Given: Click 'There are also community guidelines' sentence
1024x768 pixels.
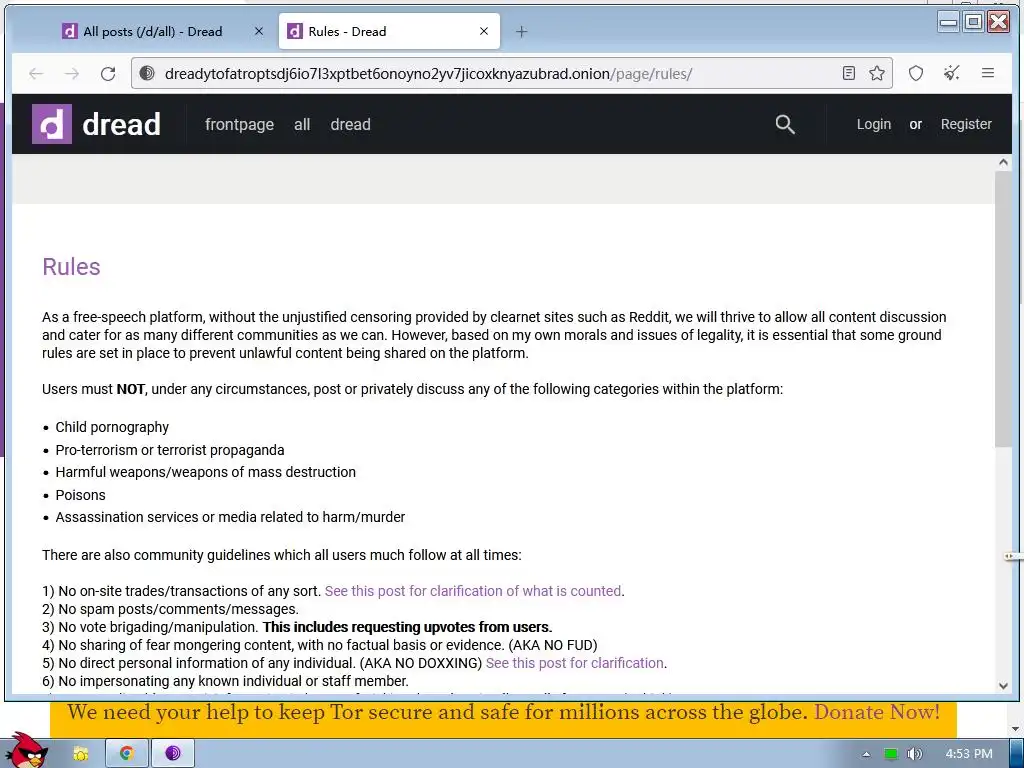Looking at the screenshot, I should (x=281, y=555).
